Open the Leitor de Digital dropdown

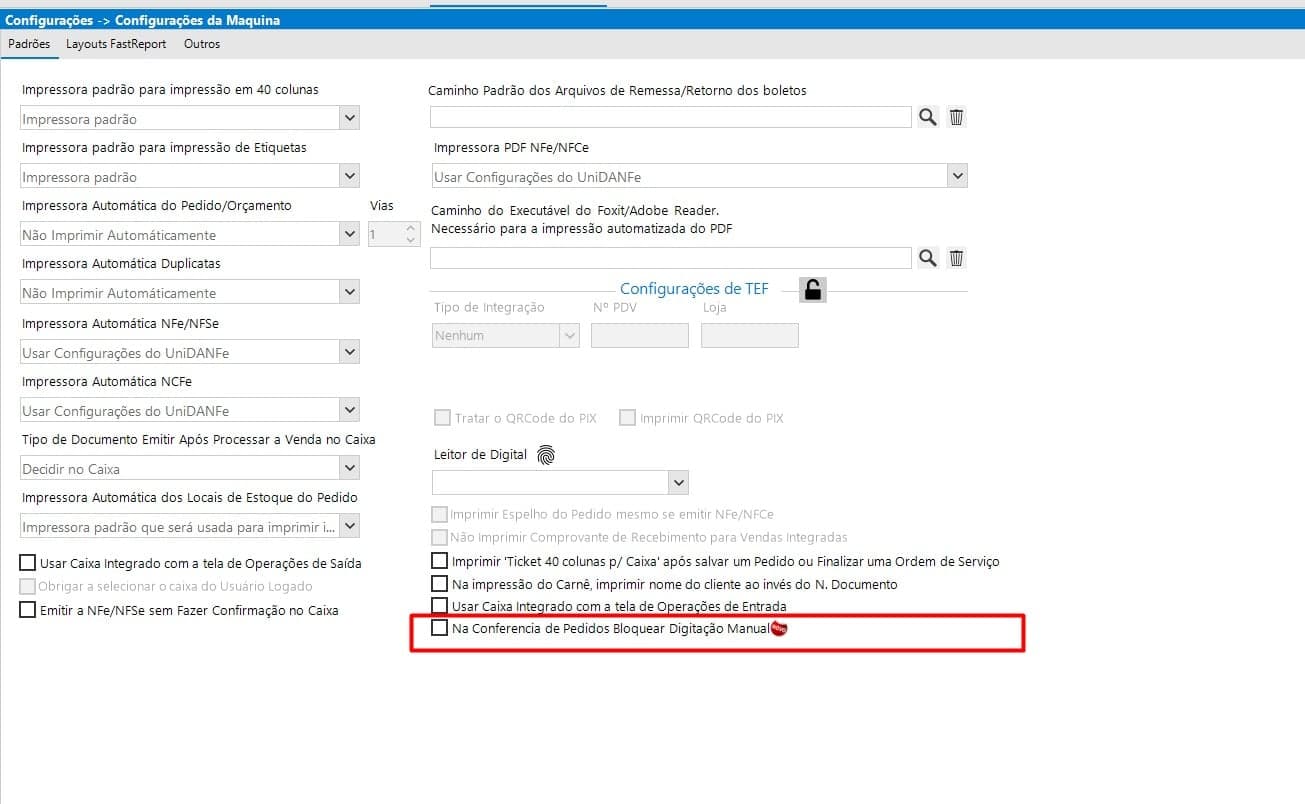point(679,482)
